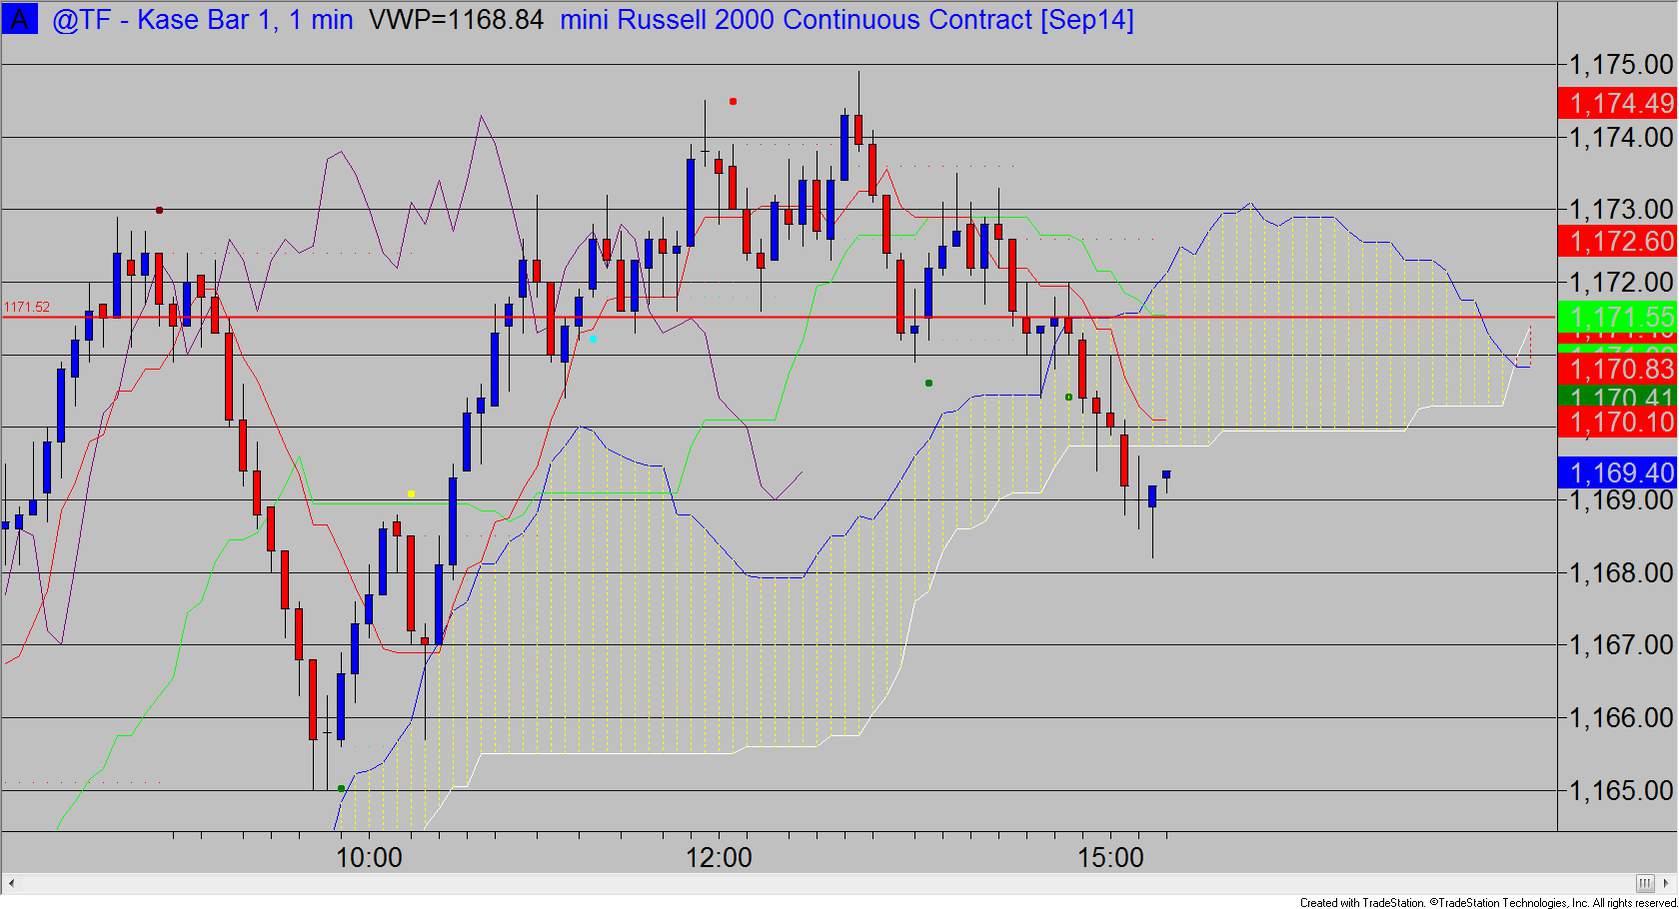Select the '@TF - Kase Bar 1, 1 min' symbol label
The height and width of the screenshot is (909, 1679).
click(x=202, y=20)
